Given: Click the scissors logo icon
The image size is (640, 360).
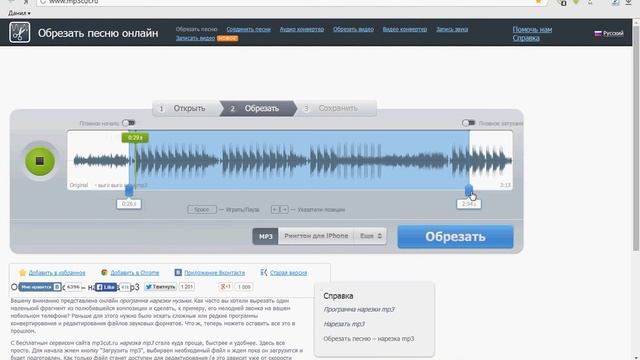Looking at the screenshot, I should [19, 32].
